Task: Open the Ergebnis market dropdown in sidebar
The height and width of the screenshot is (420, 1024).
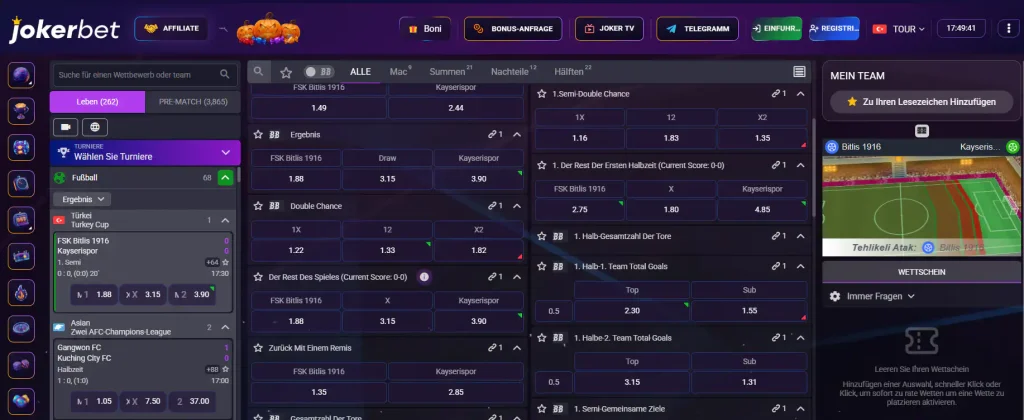Action: coord(82,199)
